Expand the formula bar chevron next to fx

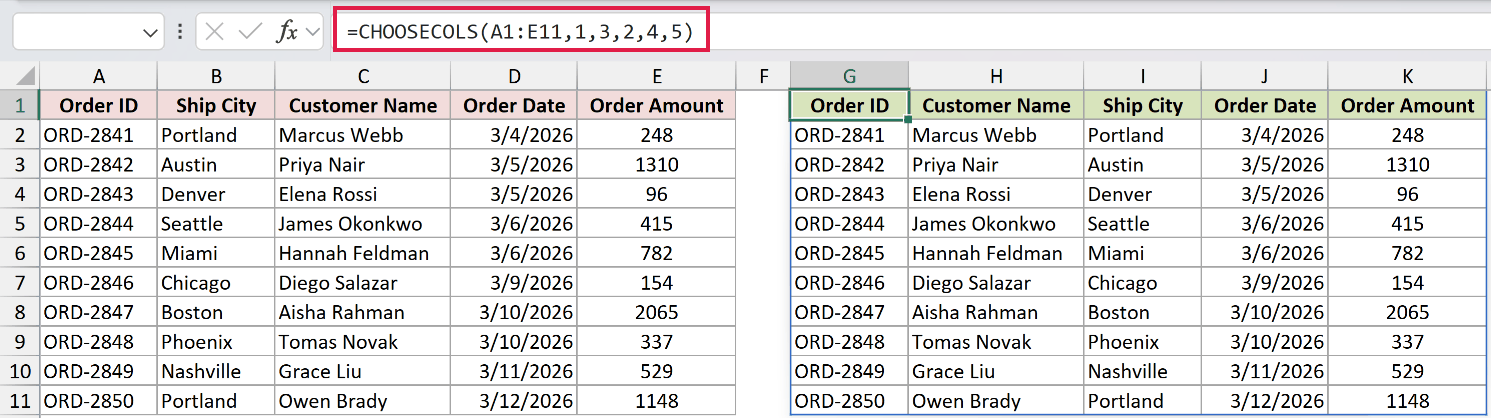(313, 32)
